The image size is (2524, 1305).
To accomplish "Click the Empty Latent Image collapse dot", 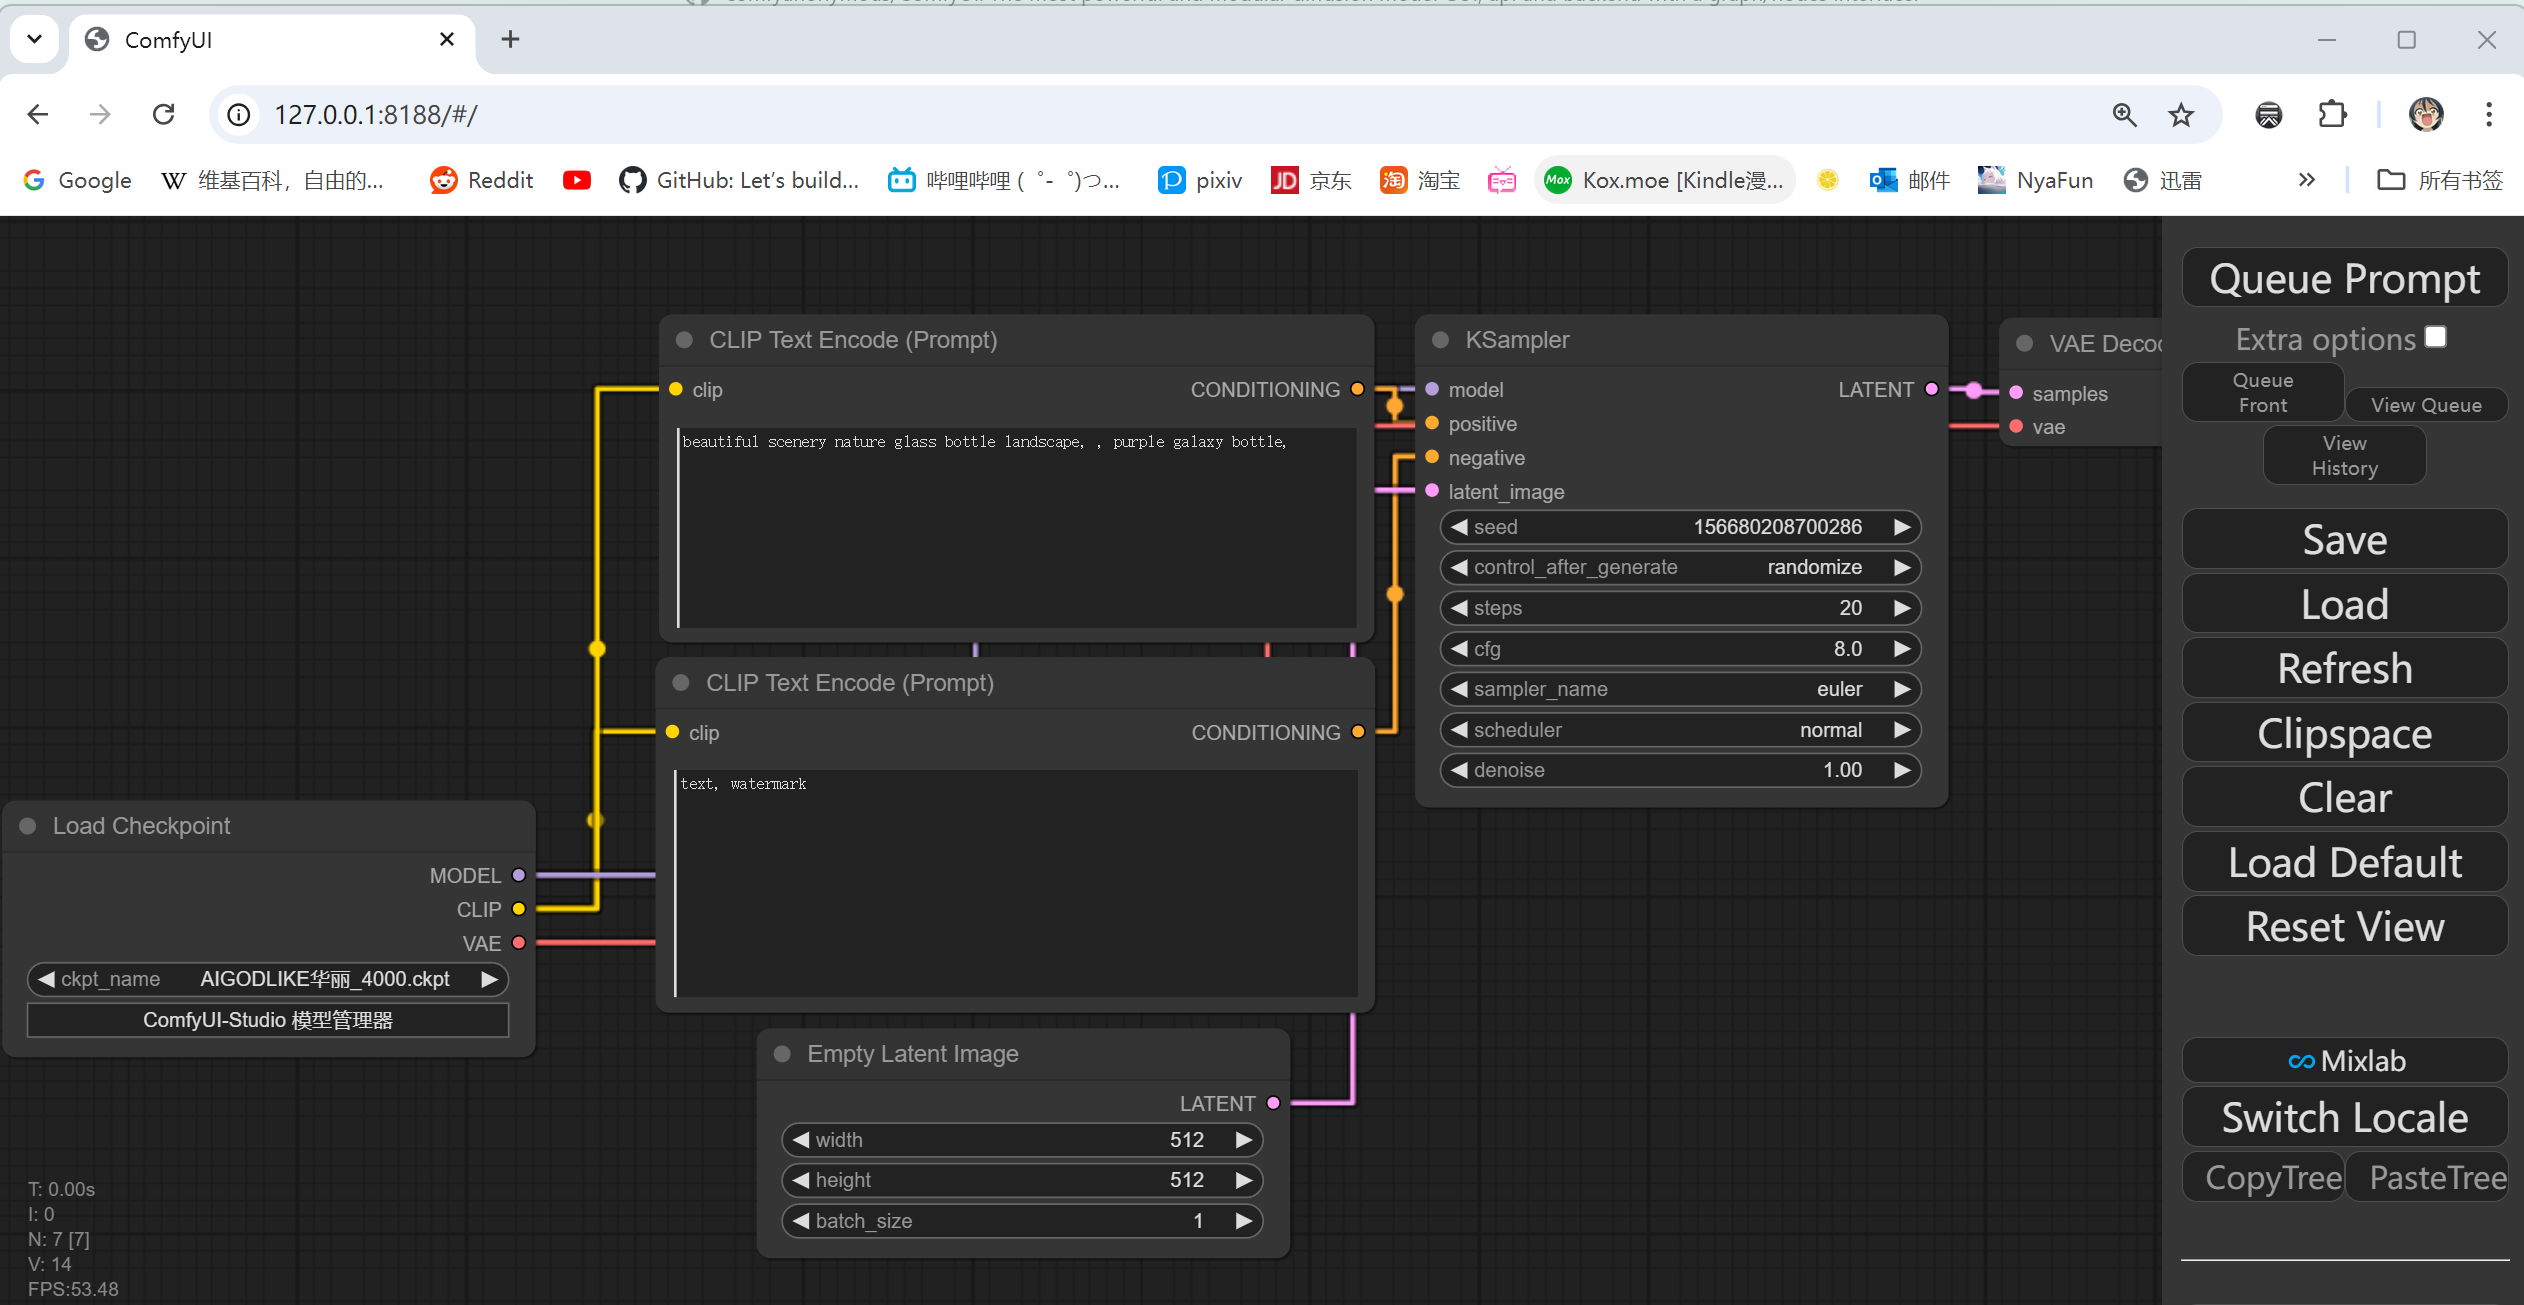I will (783, 1054).
